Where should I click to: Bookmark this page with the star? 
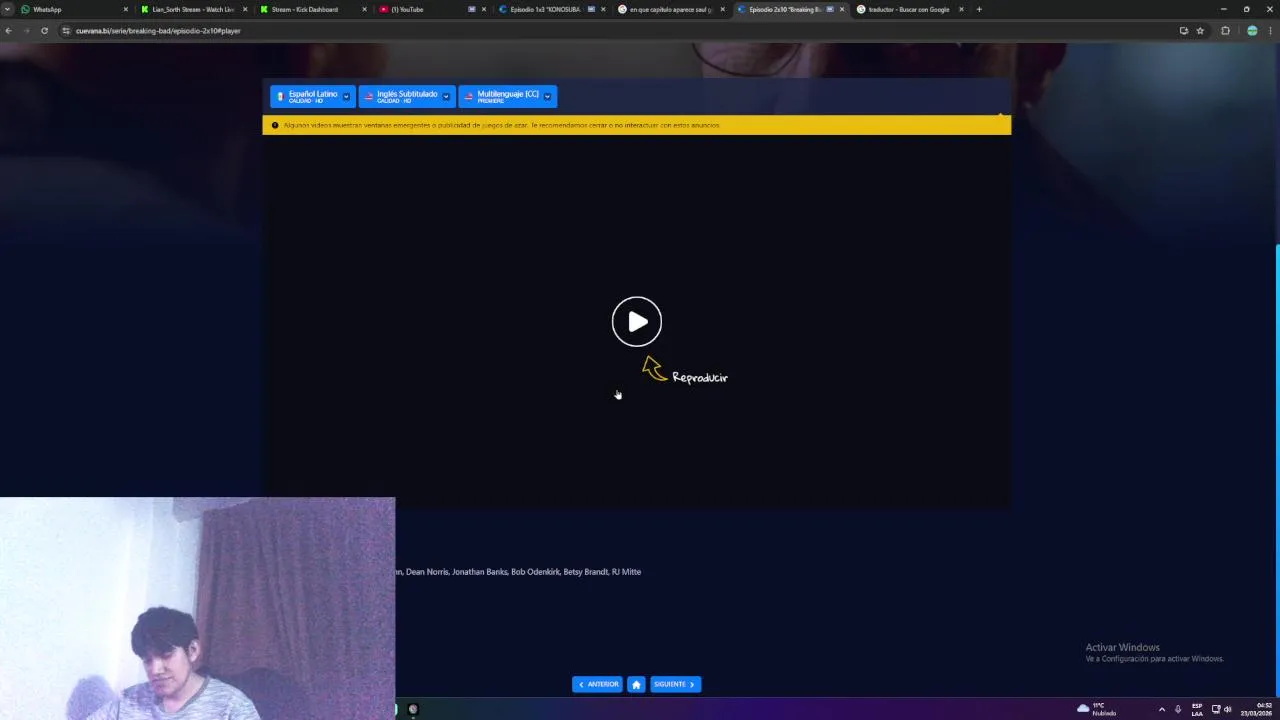(1200, 30)
